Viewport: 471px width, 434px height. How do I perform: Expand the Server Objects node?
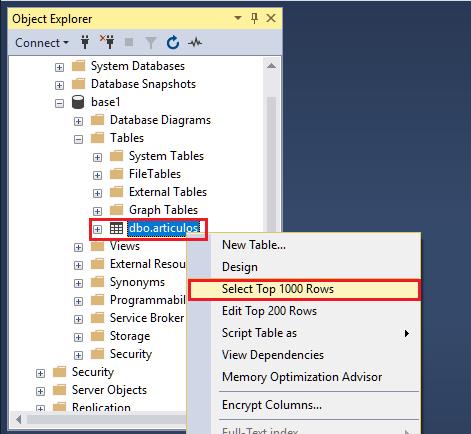coord(40,391)
